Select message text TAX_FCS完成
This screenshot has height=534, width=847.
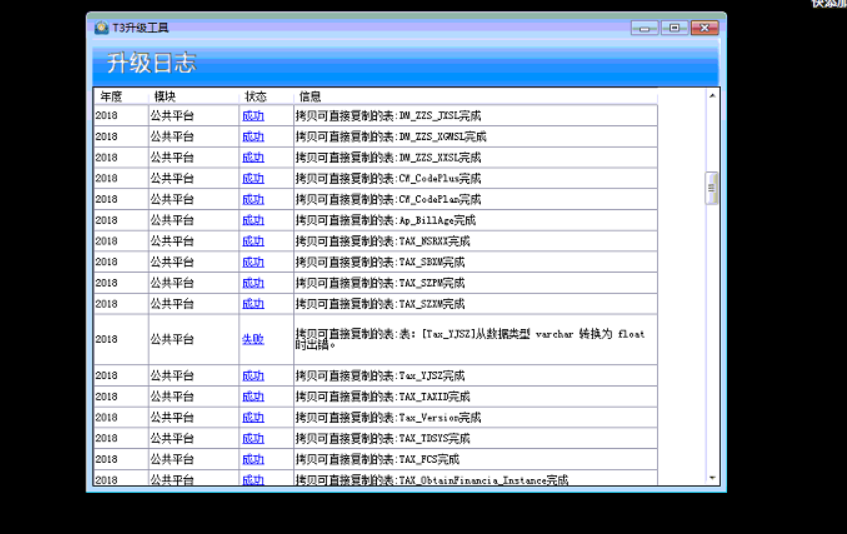[429, 459]
